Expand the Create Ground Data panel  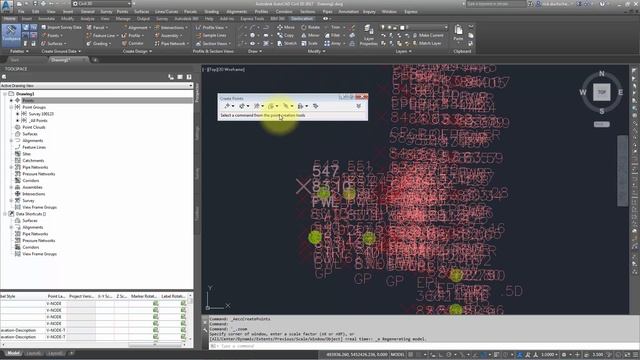(61, 51)
